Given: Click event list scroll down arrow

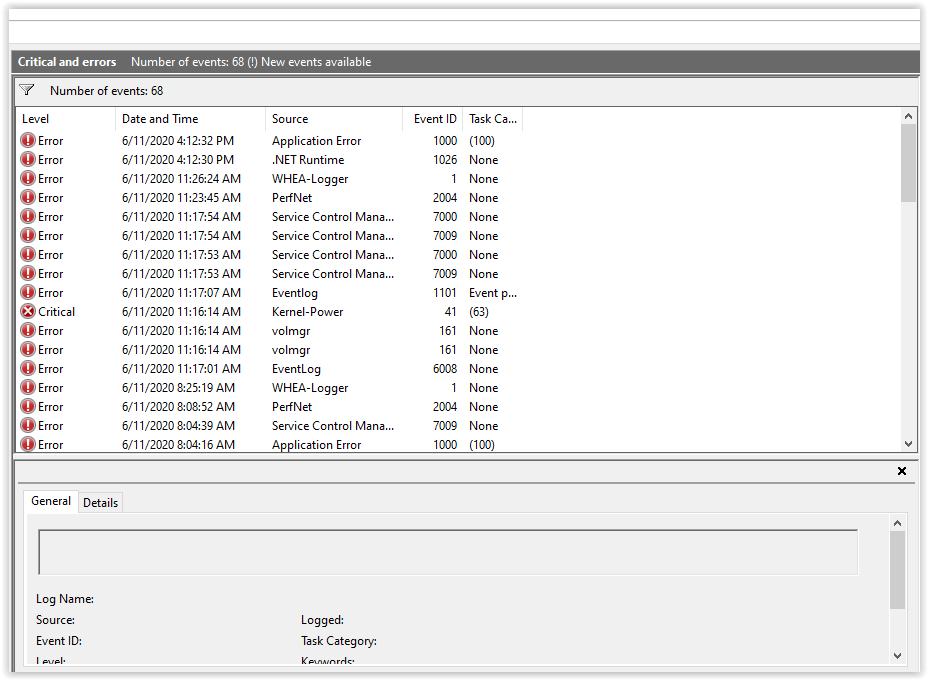Looking at the screenshot, I should [908, 444].
